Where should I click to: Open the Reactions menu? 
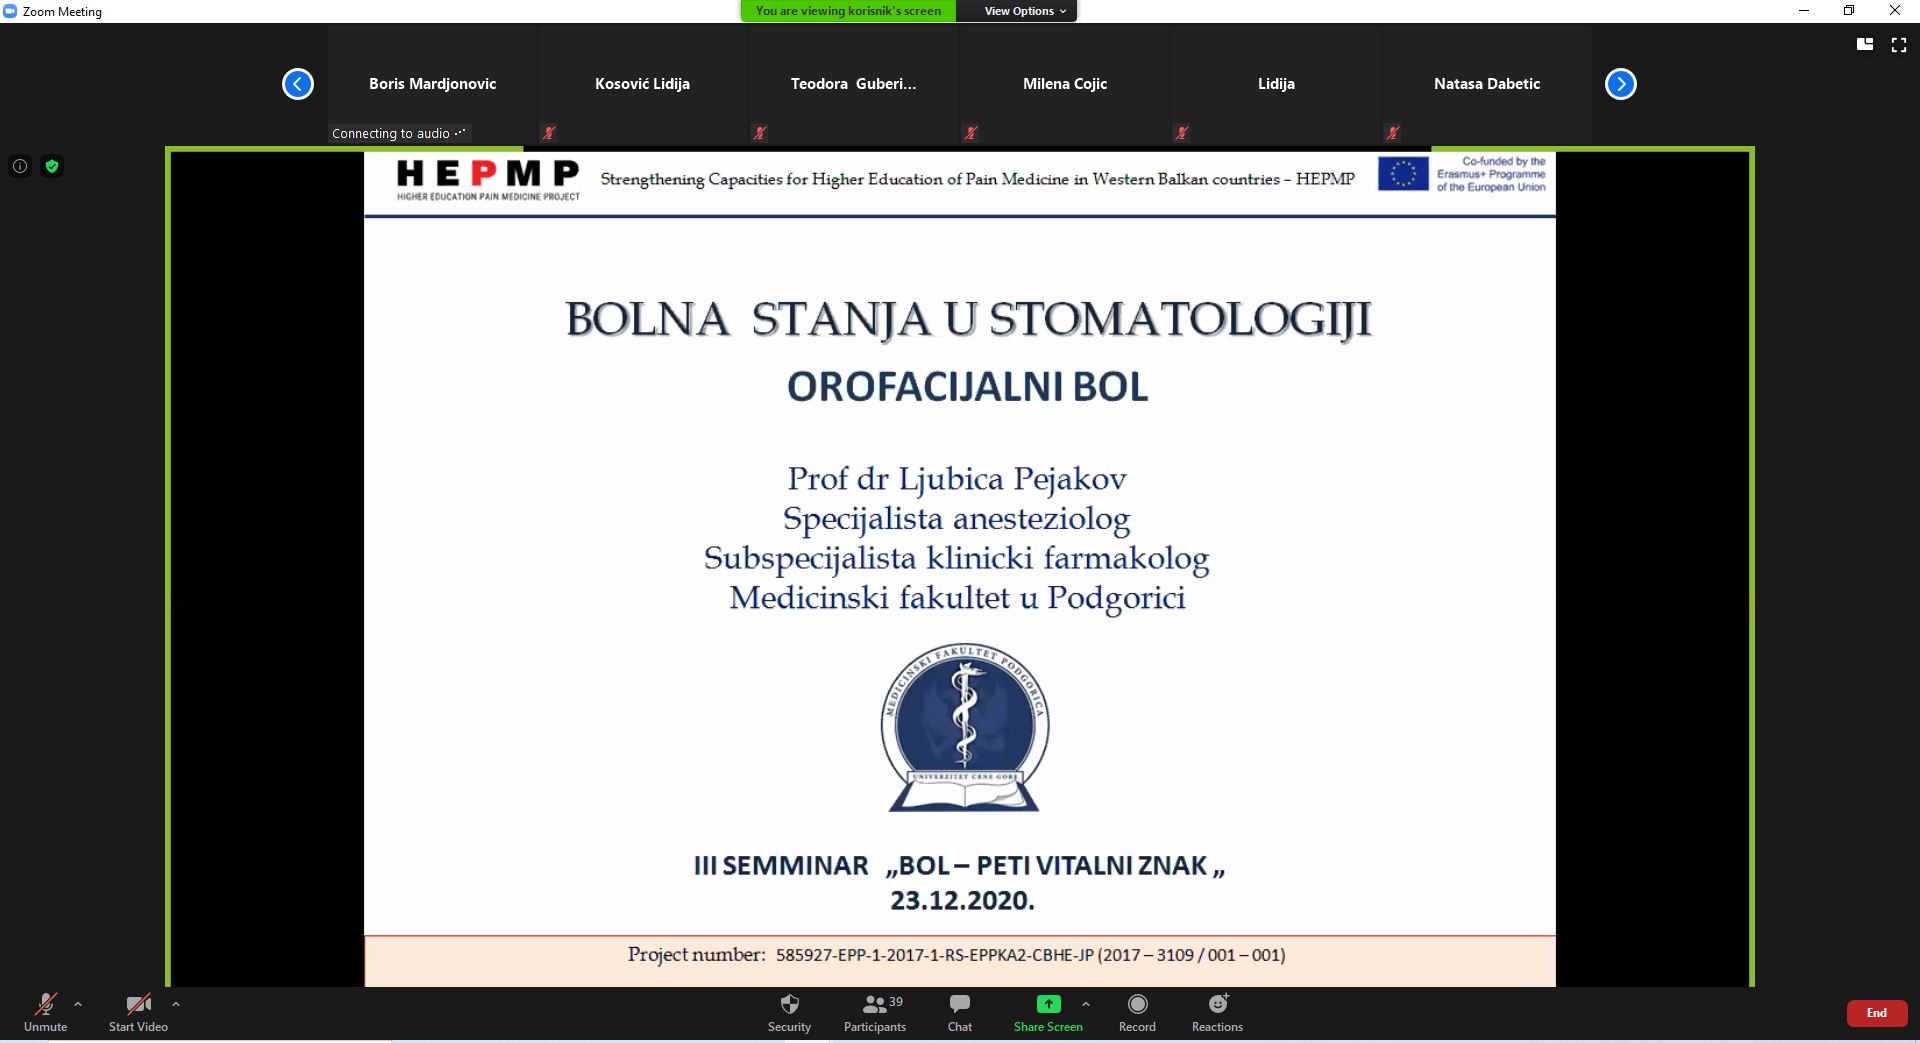[x=1217, y=1012]
